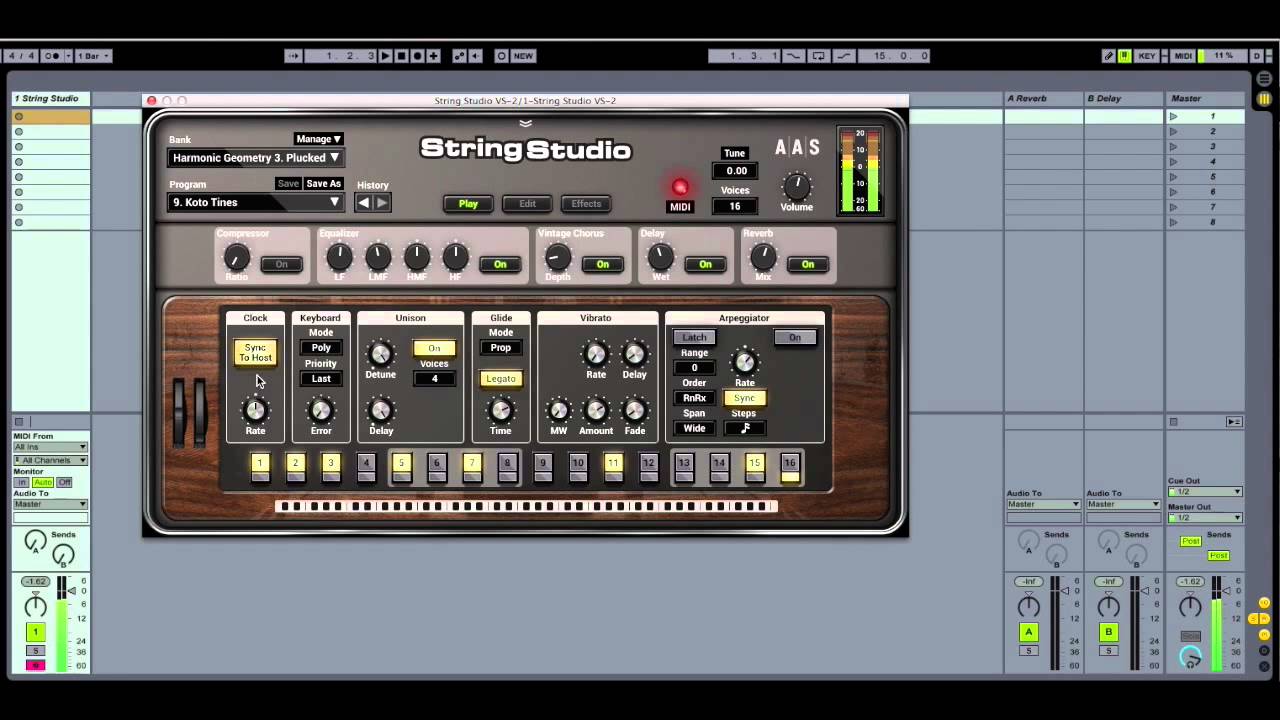
Task: Switch to the Edit tab
Action: (527, 204)
